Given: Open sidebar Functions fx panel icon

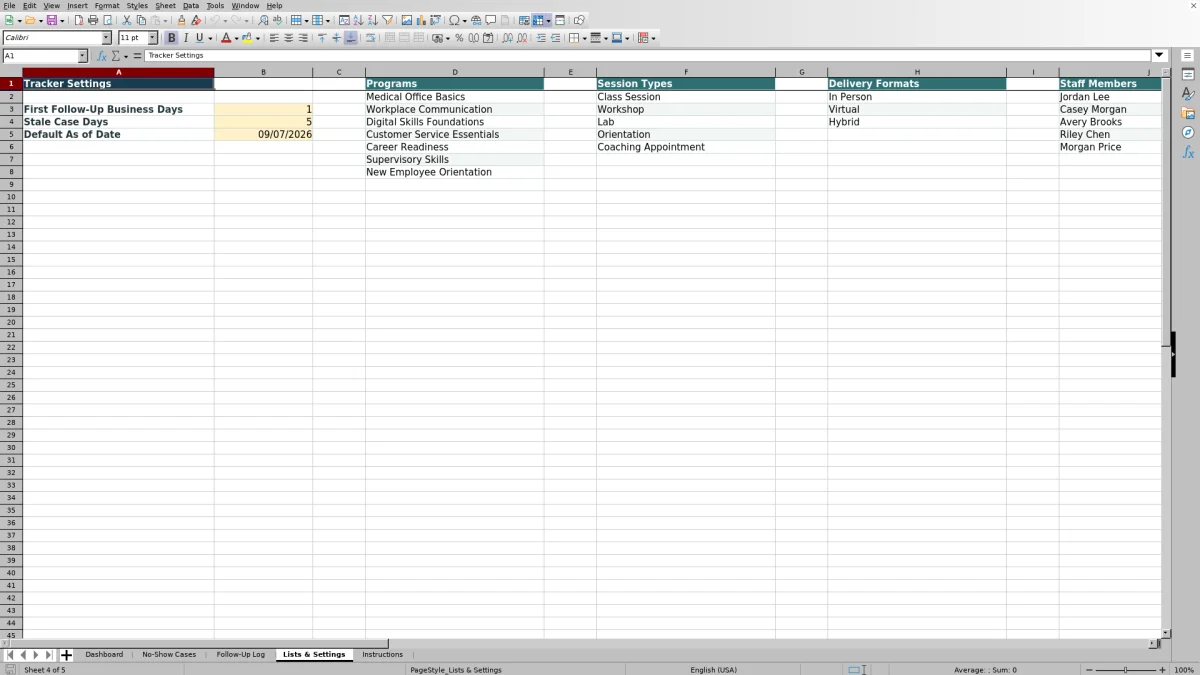Looking at the screenshot, I should 1188,152.
